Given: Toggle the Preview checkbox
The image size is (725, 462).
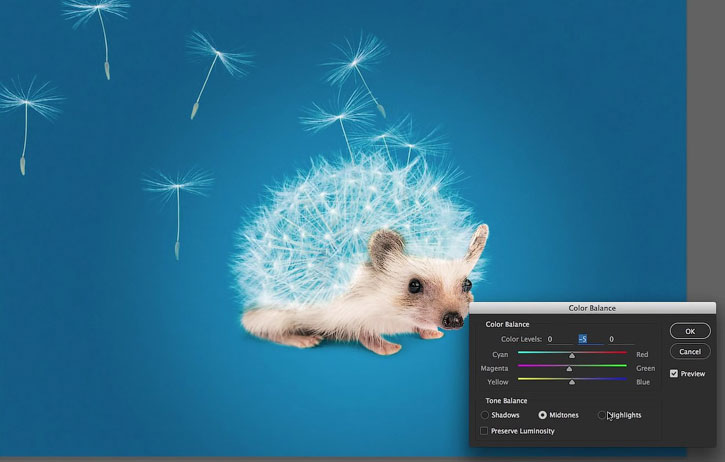Looking at the screenshot, I should pyautogui.click(x=674, y=373).
